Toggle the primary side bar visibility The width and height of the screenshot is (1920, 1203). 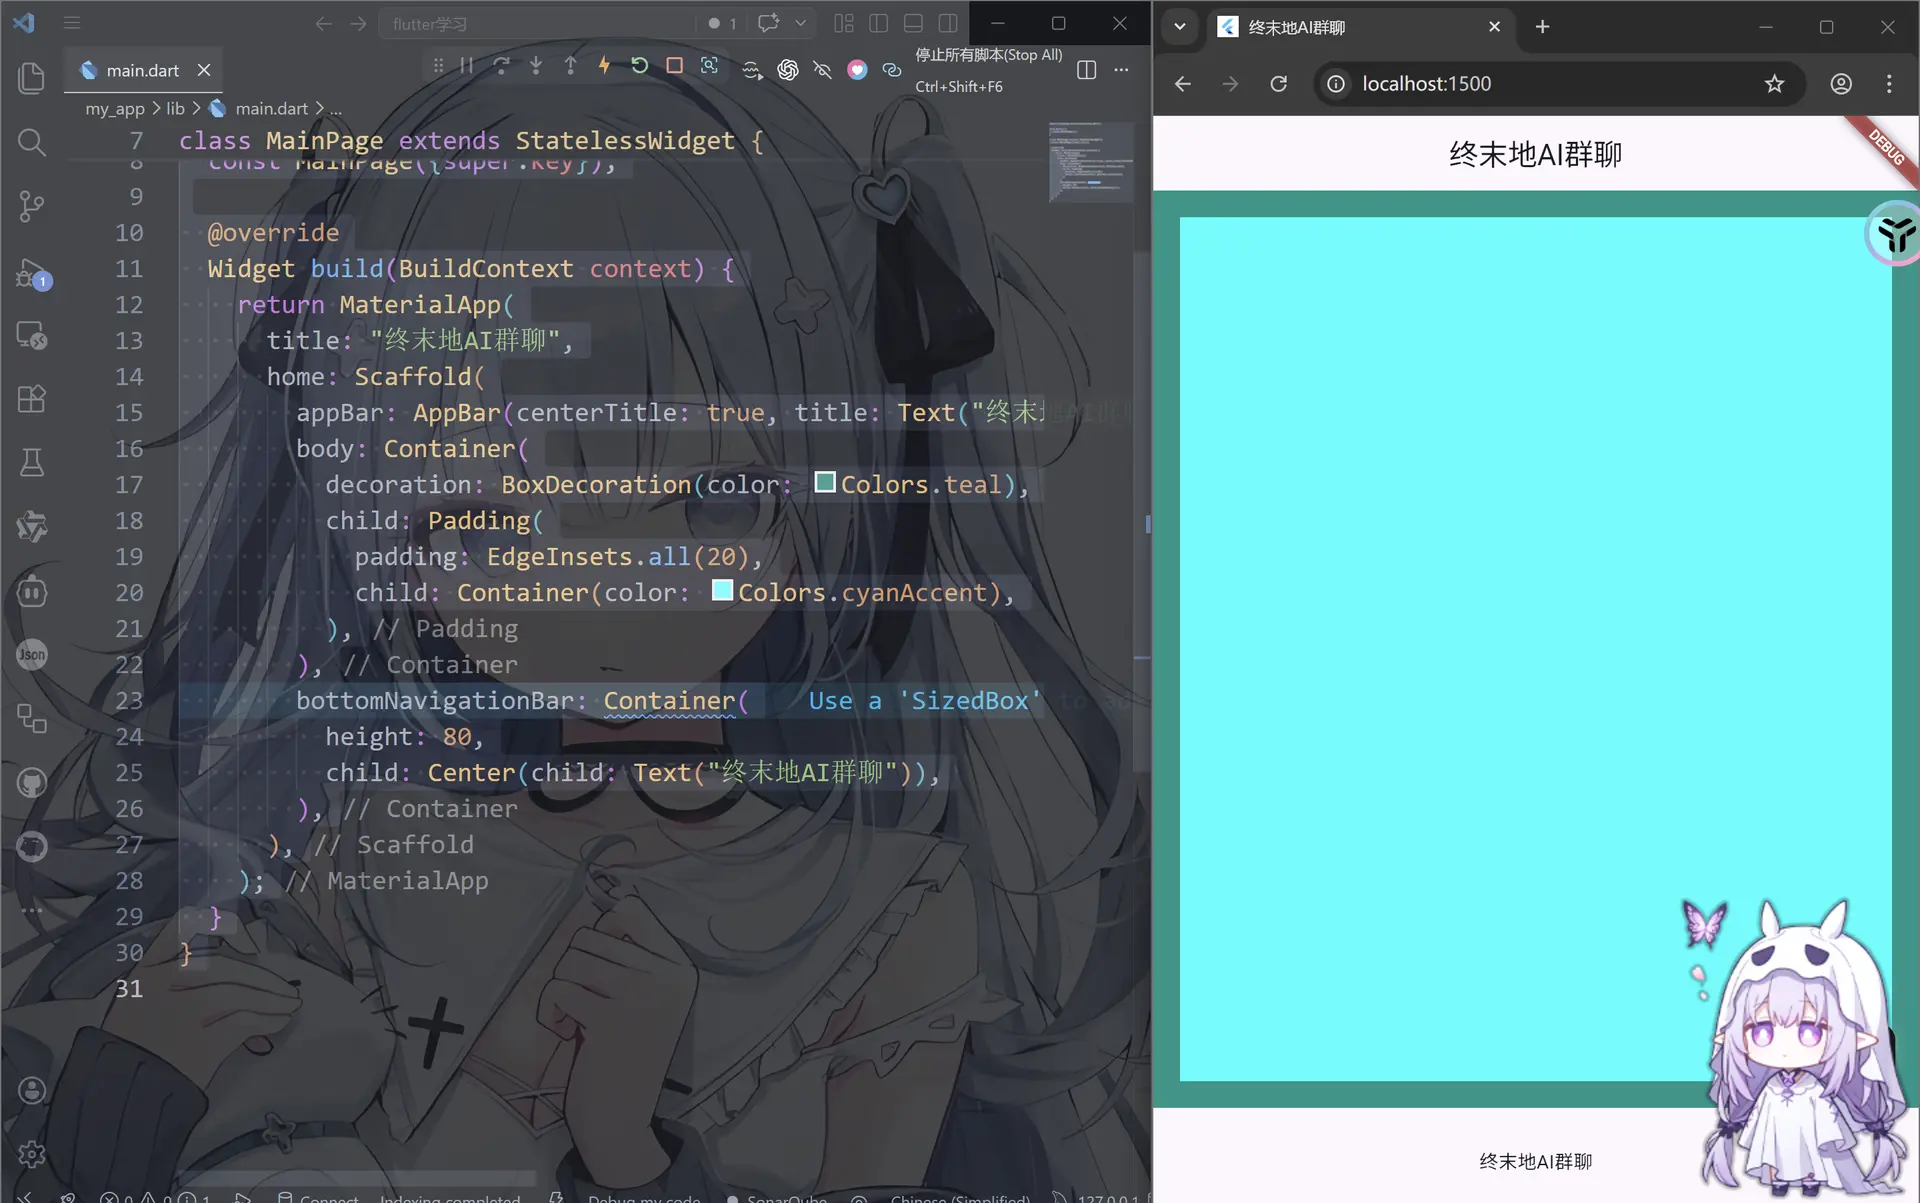(879, 23)
